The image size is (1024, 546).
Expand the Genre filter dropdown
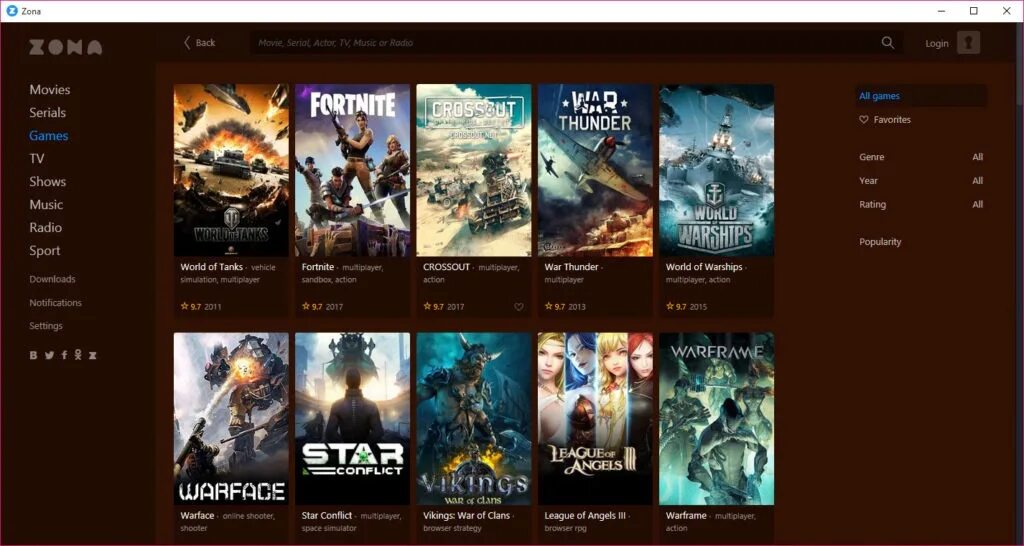coord(921,157)
